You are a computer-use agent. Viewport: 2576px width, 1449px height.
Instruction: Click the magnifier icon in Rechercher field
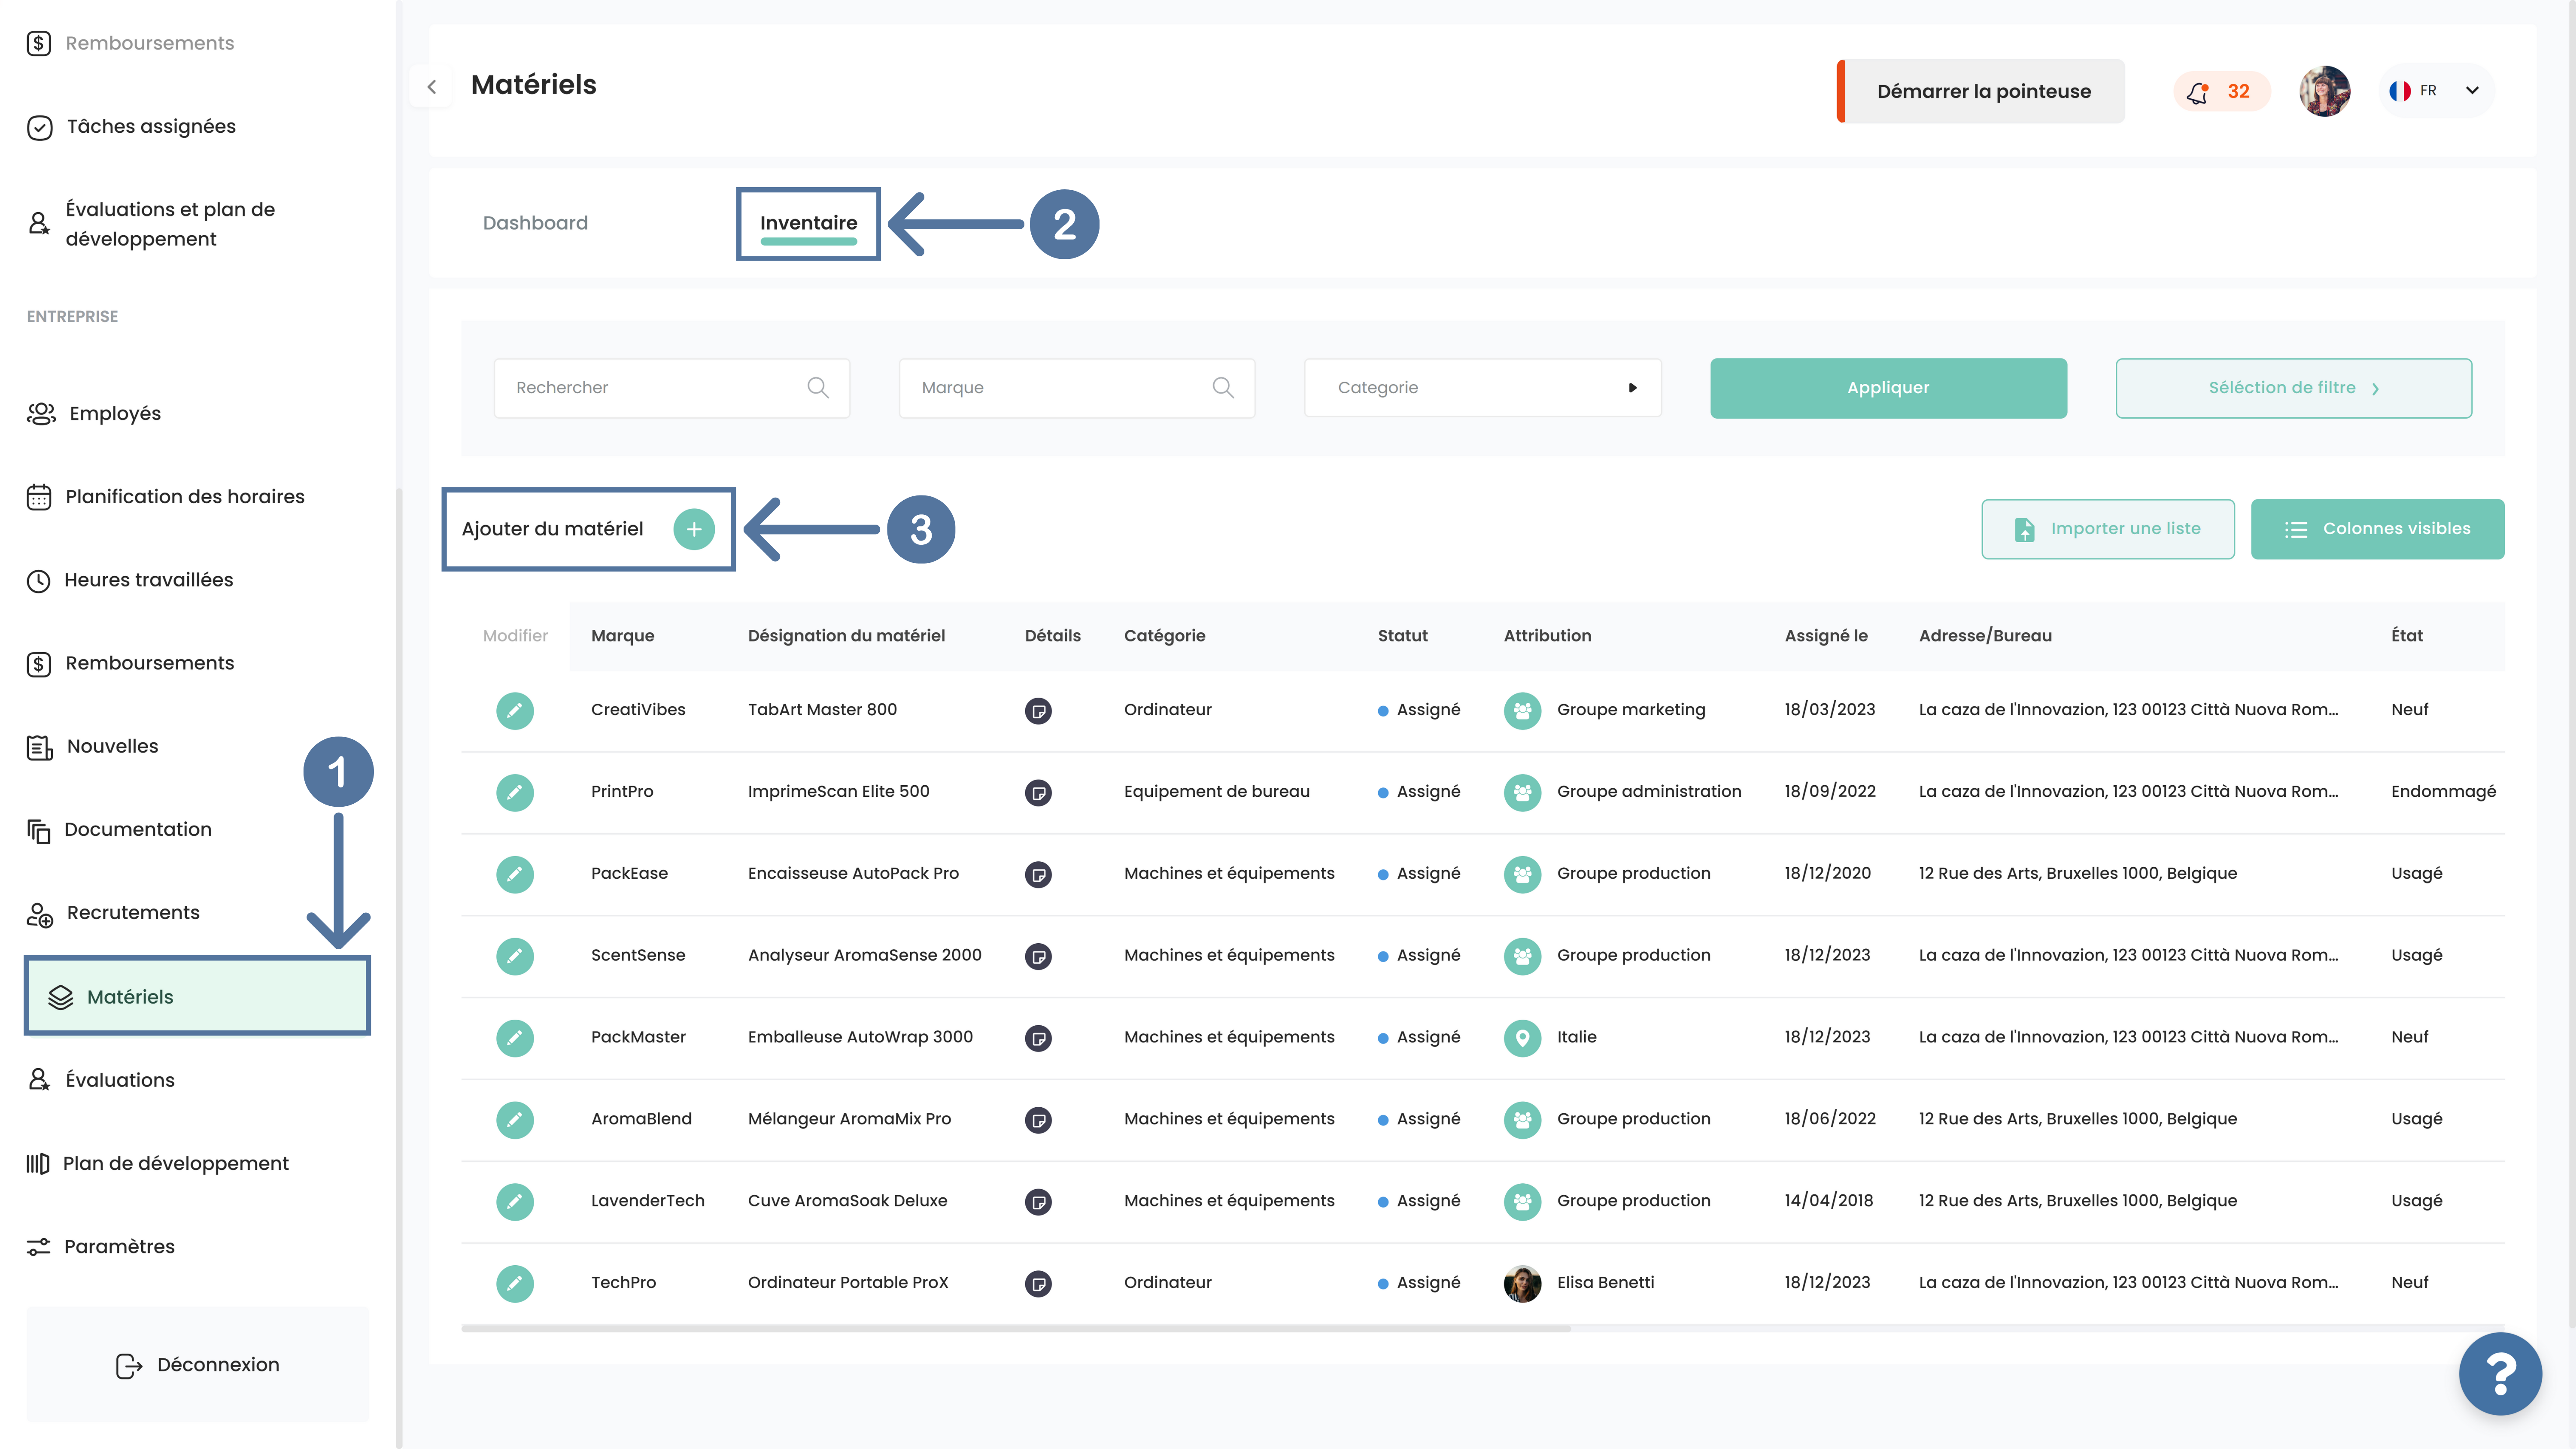[x=818, y=388]
